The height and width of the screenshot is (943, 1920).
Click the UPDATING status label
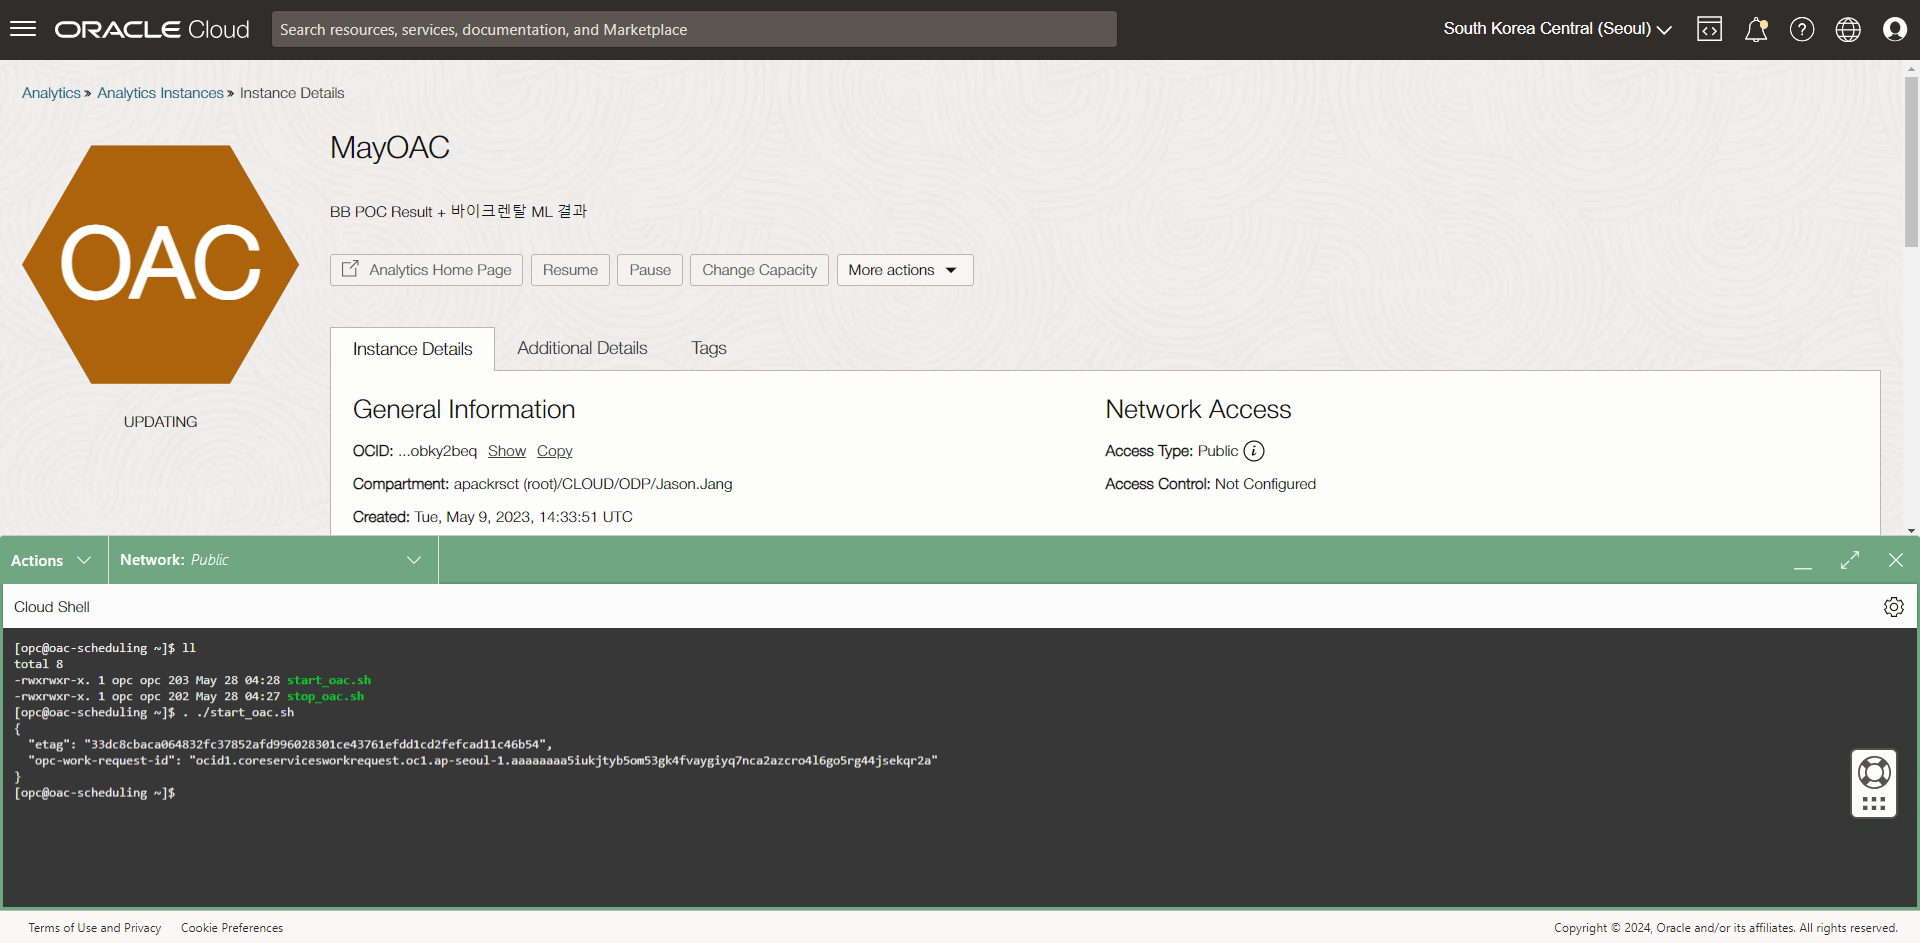160,422
